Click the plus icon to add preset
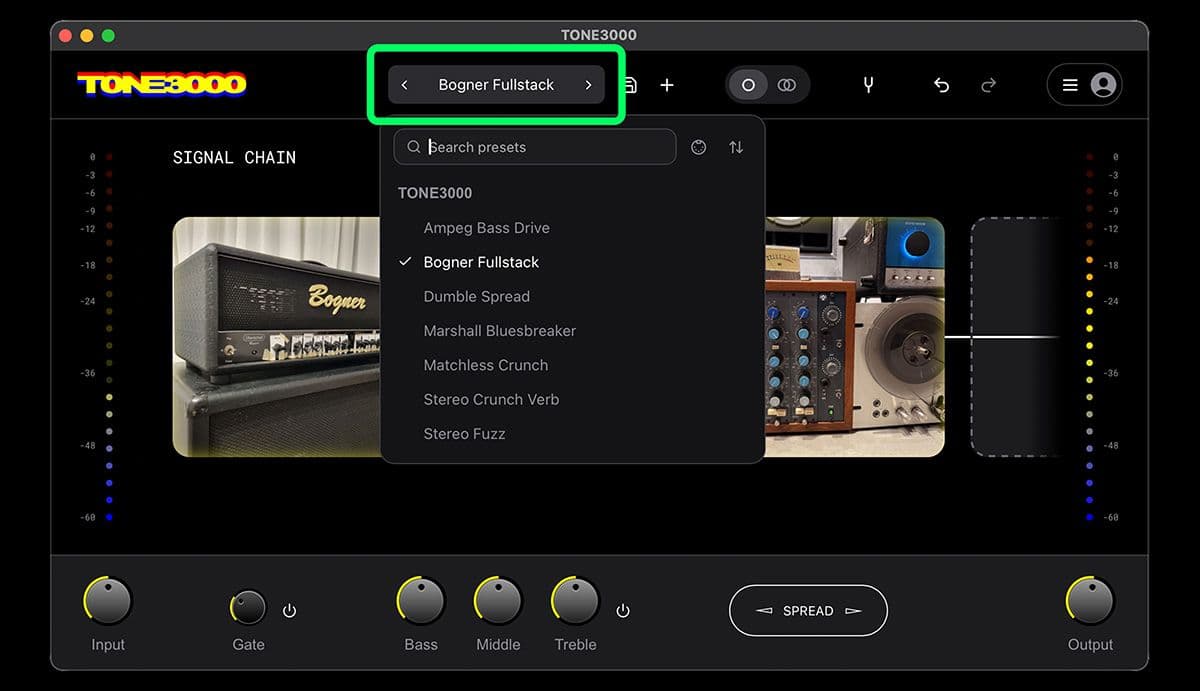The image size is (1200, 691). pyautogui.click(x=667, y=85)
